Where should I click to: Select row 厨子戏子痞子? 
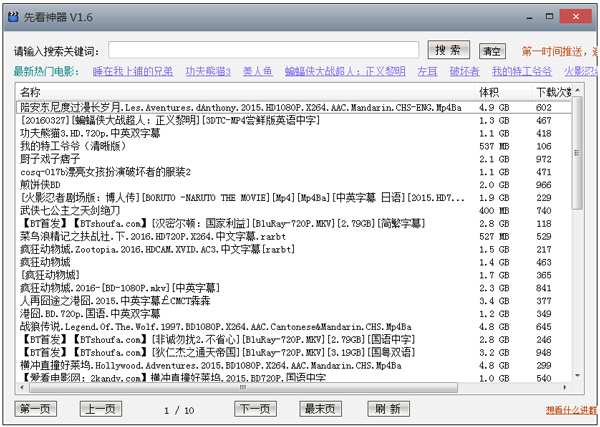click(x=294, y=159)
